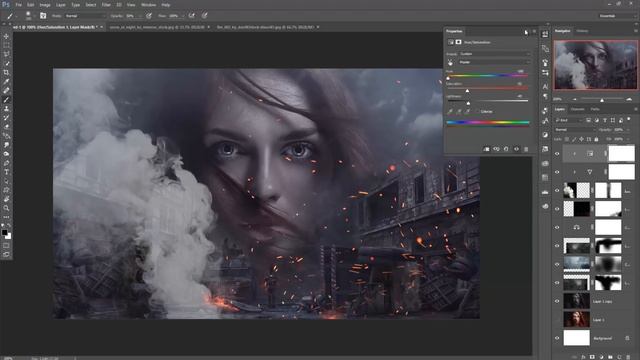Switch to the Channels tab
This screenshot has height=360, width=640.
click(577, 109)
